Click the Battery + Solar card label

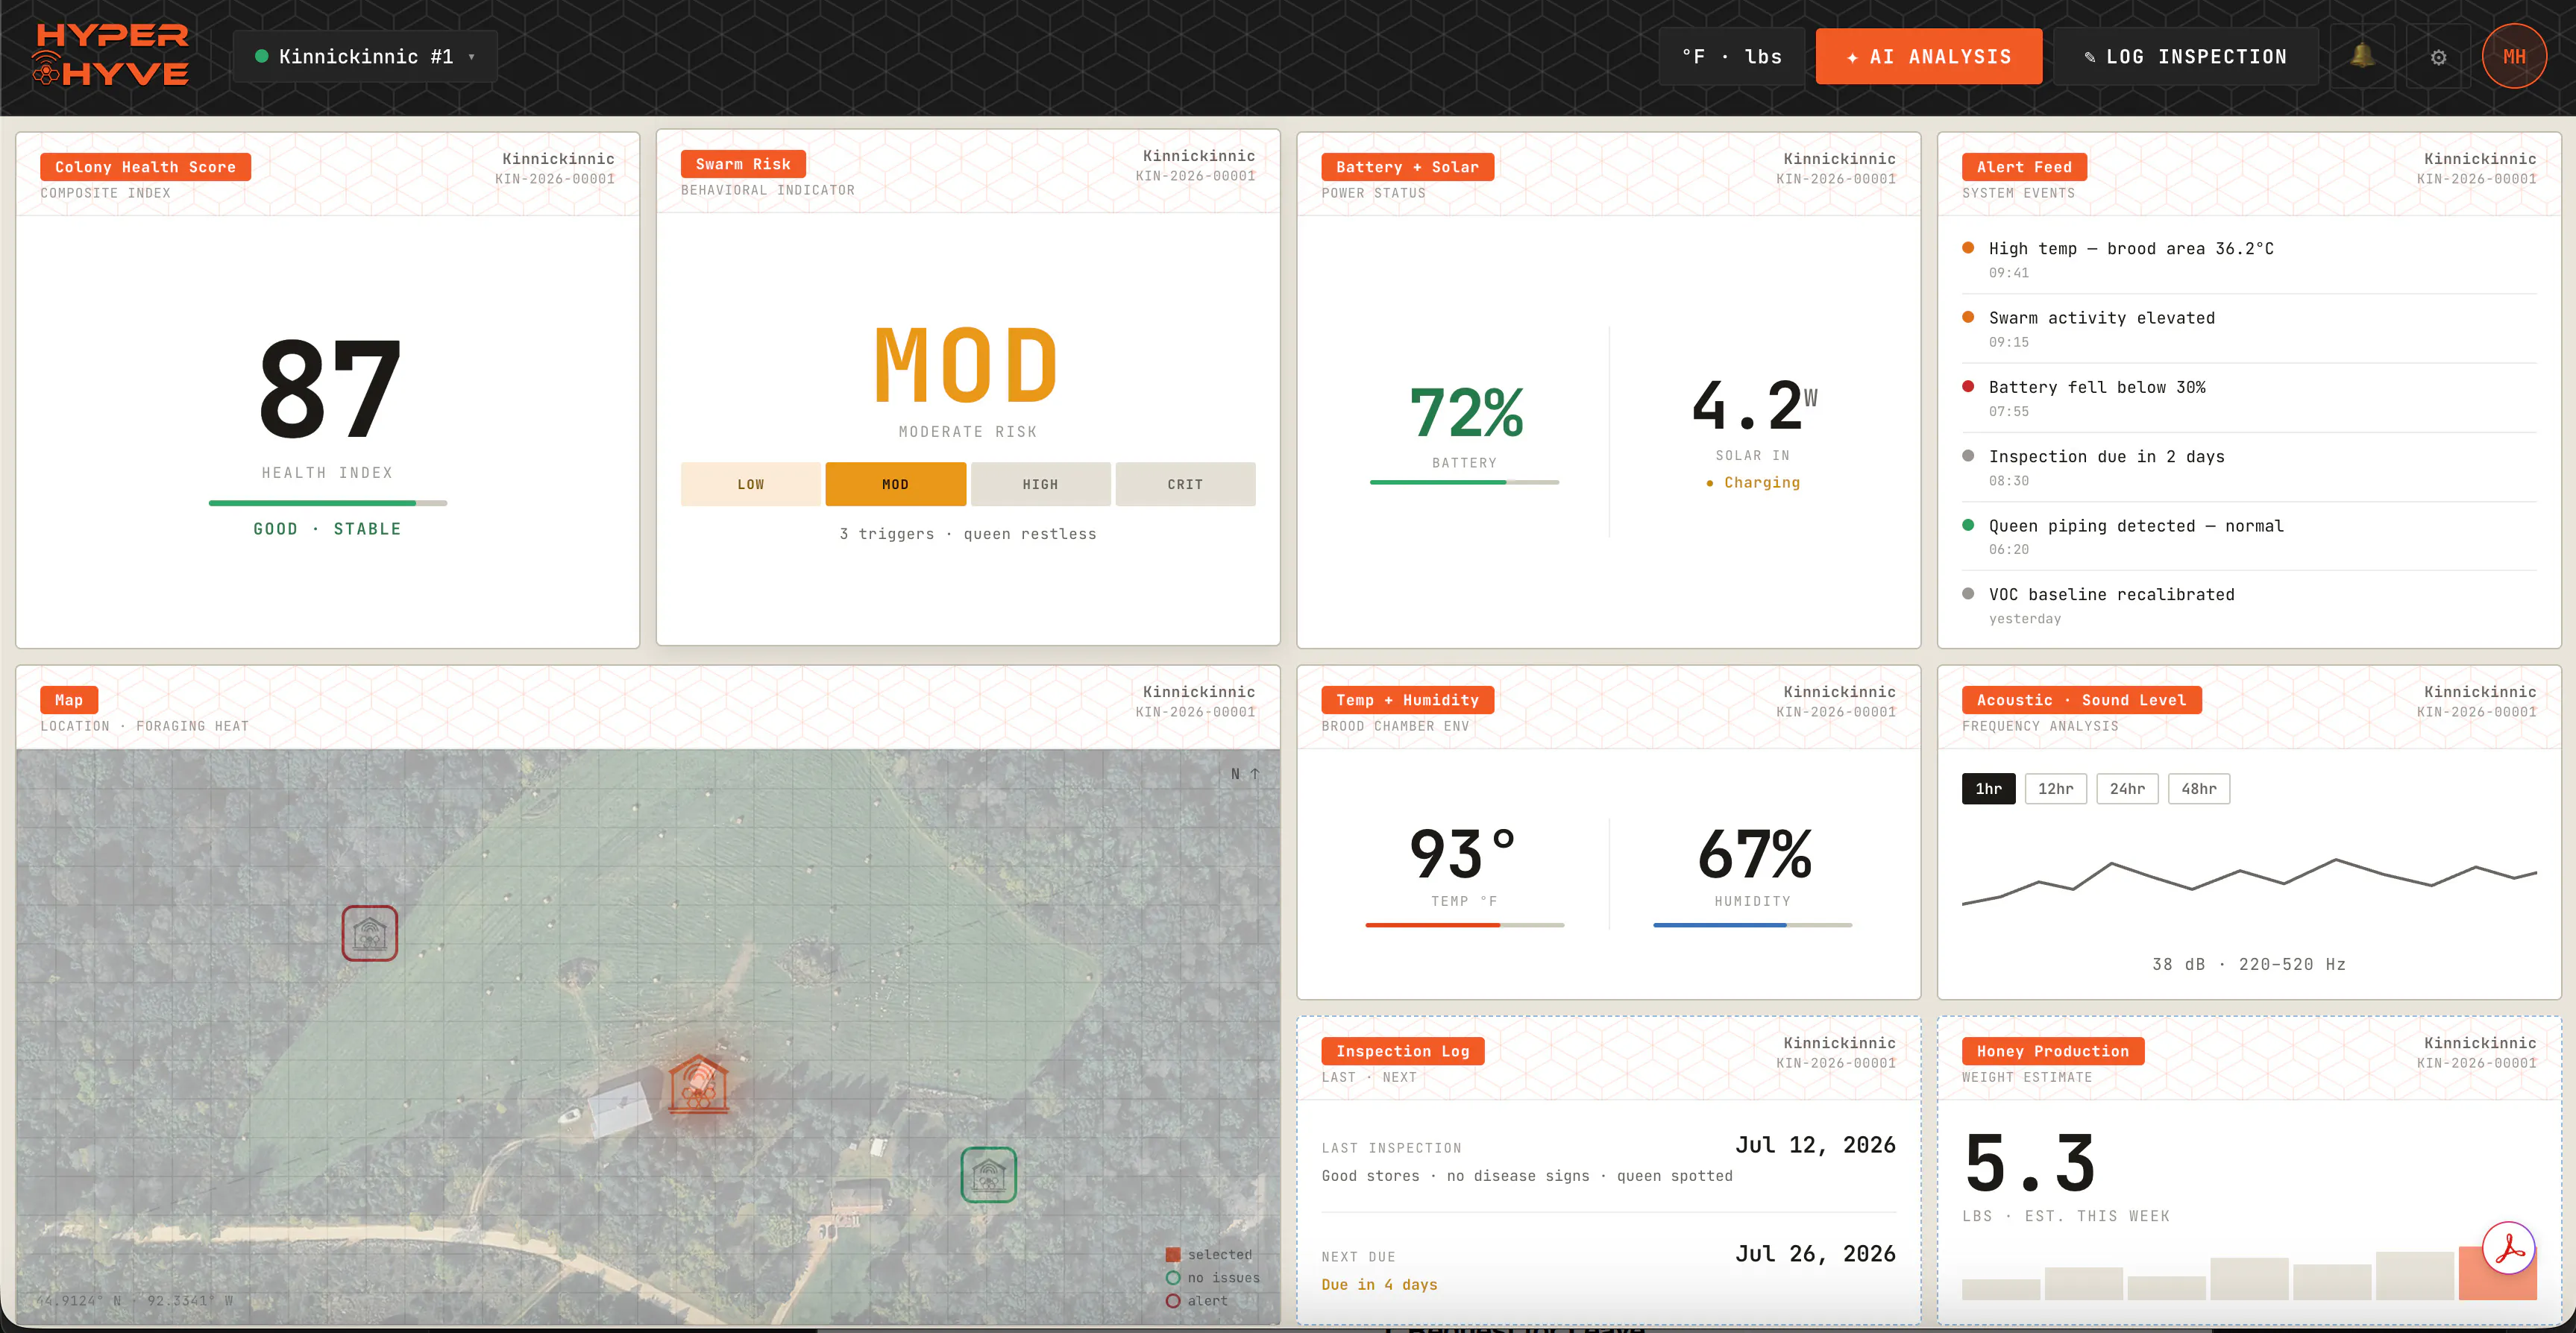1407,167
